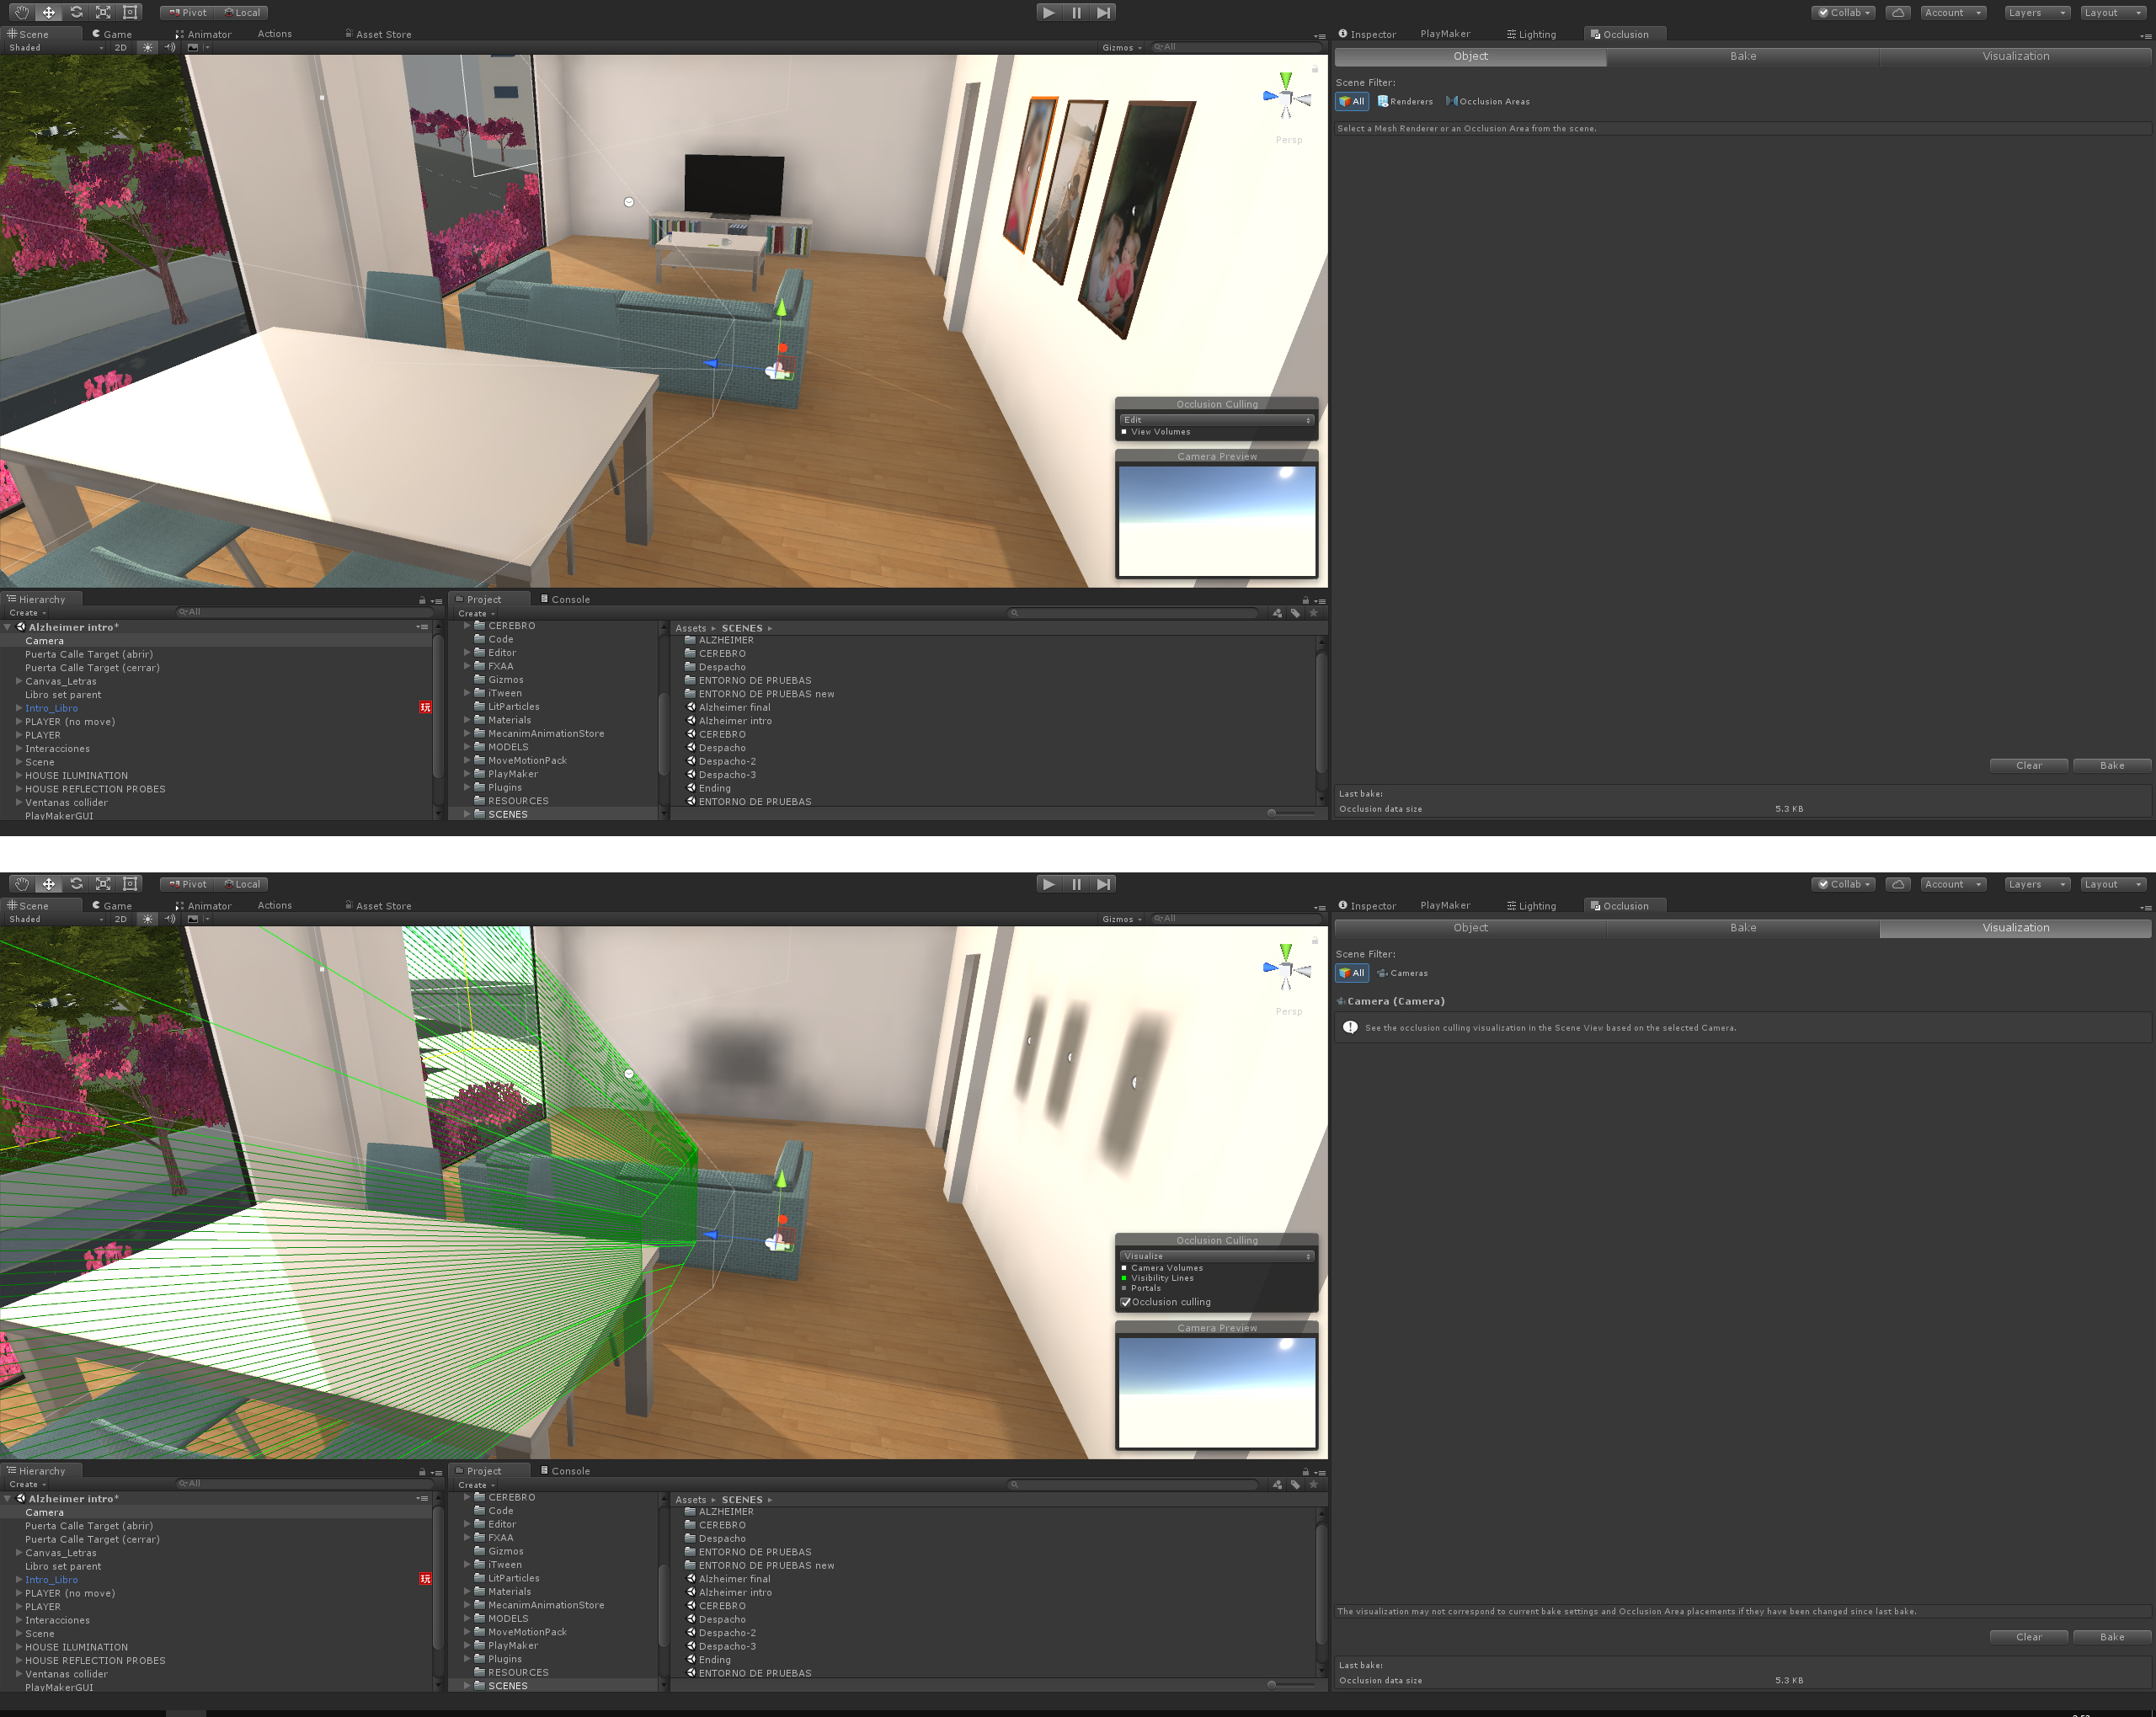This screenshot has height=1717, width=2156.
Task: Click Clear button in the Object-tab Occlusion panel
Action: click(2028, 765)
